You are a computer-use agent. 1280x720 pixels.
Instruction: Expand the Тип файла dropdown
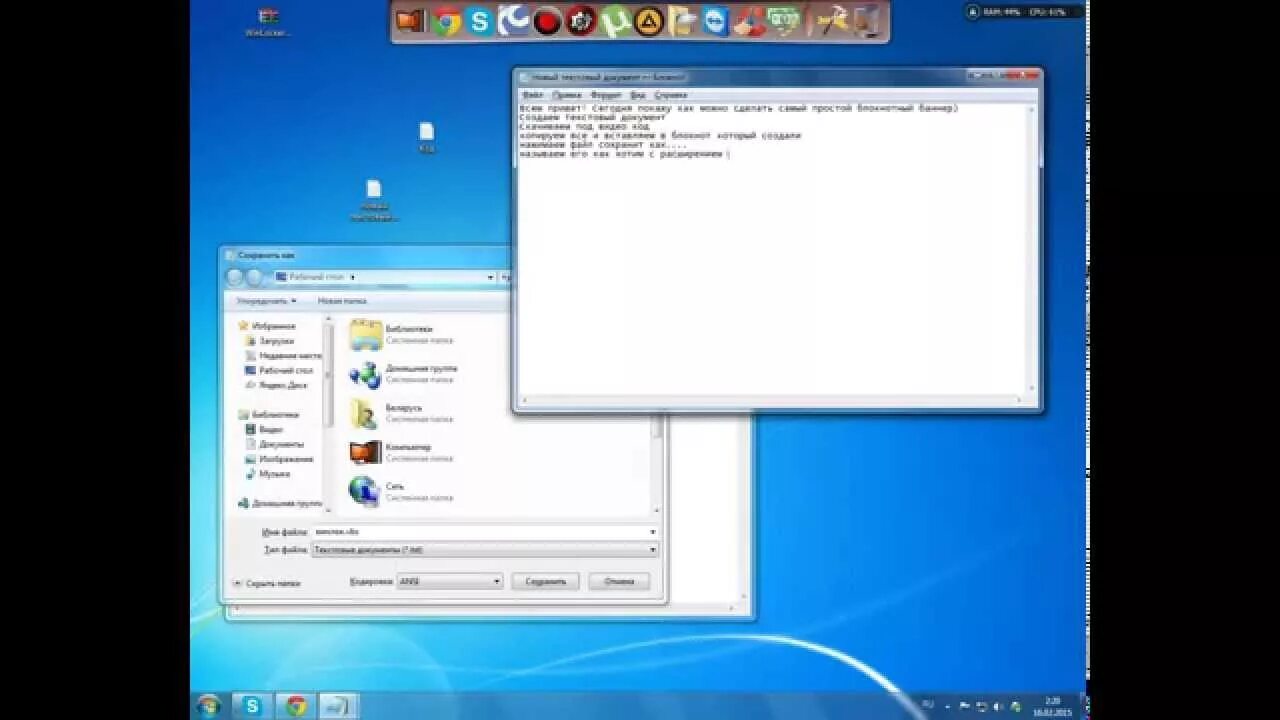pyautogui.click(x=653, y=550)
